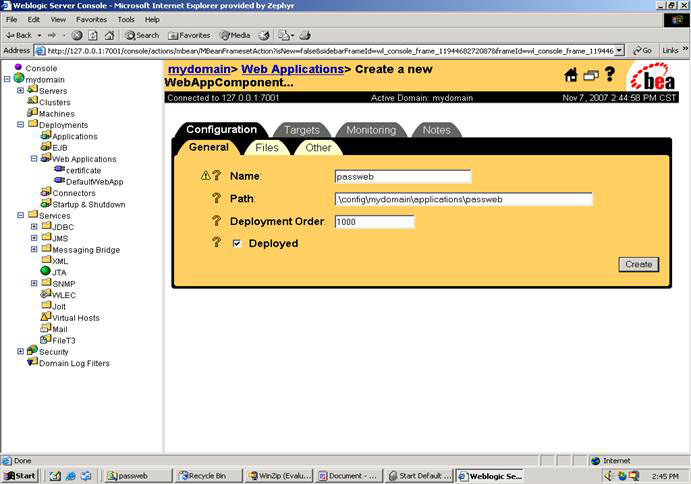This screenshot has width=691, height=484.
Task: Open Applications under Deployments
Action: 75,137
